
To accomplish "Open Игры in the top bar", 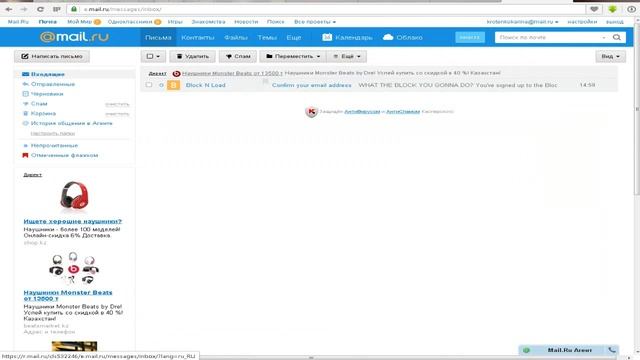I will coord(175,22).
